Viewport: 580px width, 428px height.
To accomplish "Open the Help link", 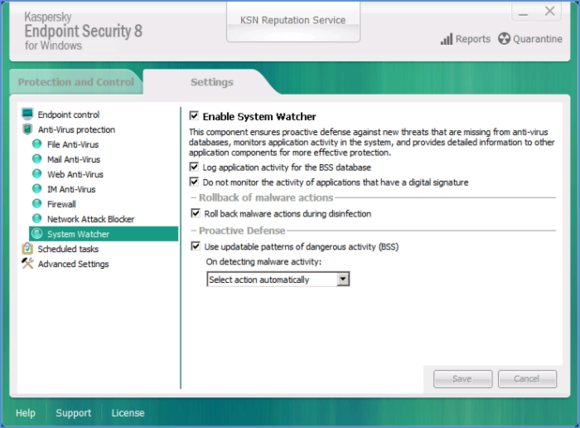I will 26,413.
